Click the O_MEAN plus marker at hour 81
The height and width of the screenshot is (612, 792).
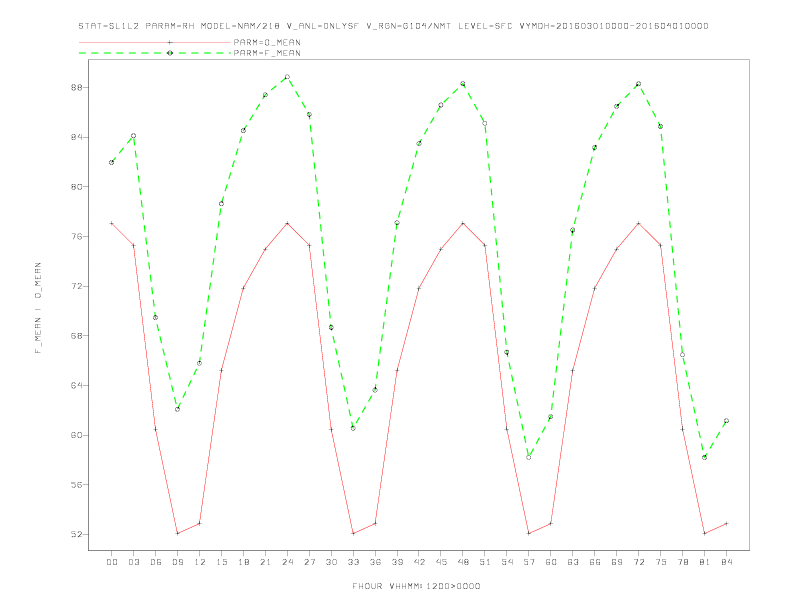(705, 533)
